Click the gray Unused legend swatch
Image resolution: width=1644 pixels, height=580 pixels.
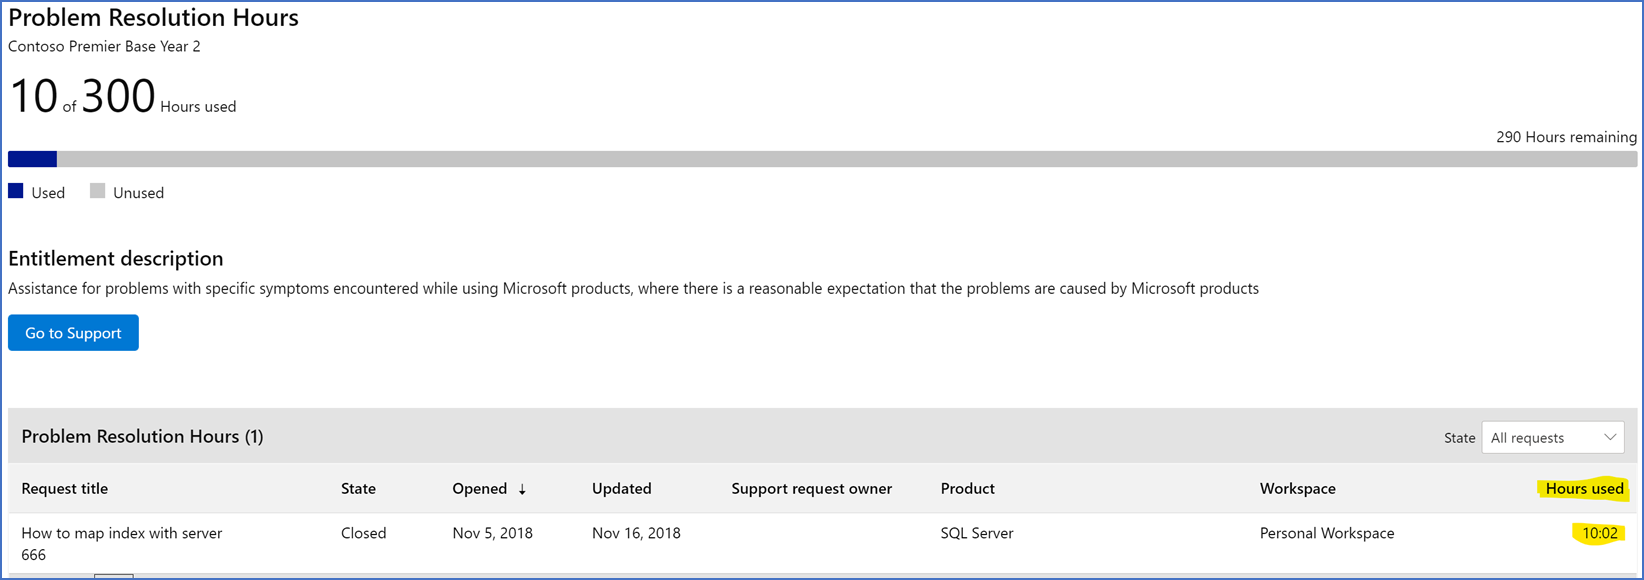97,191
